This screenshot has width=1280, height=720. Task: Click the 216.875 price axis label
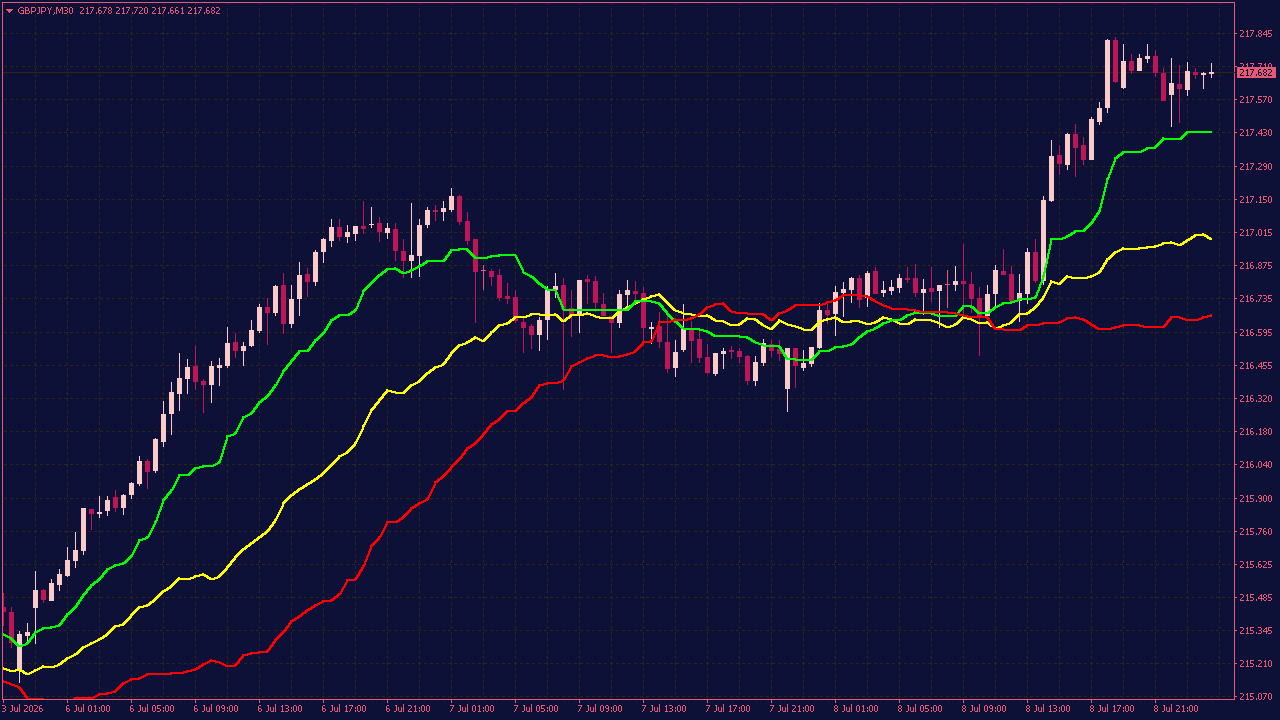click(1255, 266)
